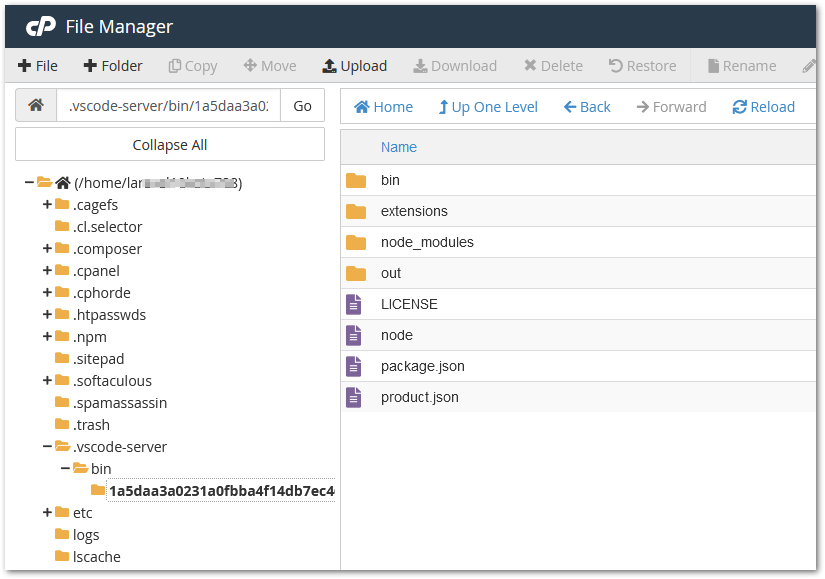
Task: Click the home root path label
Action: coord(158,183)
